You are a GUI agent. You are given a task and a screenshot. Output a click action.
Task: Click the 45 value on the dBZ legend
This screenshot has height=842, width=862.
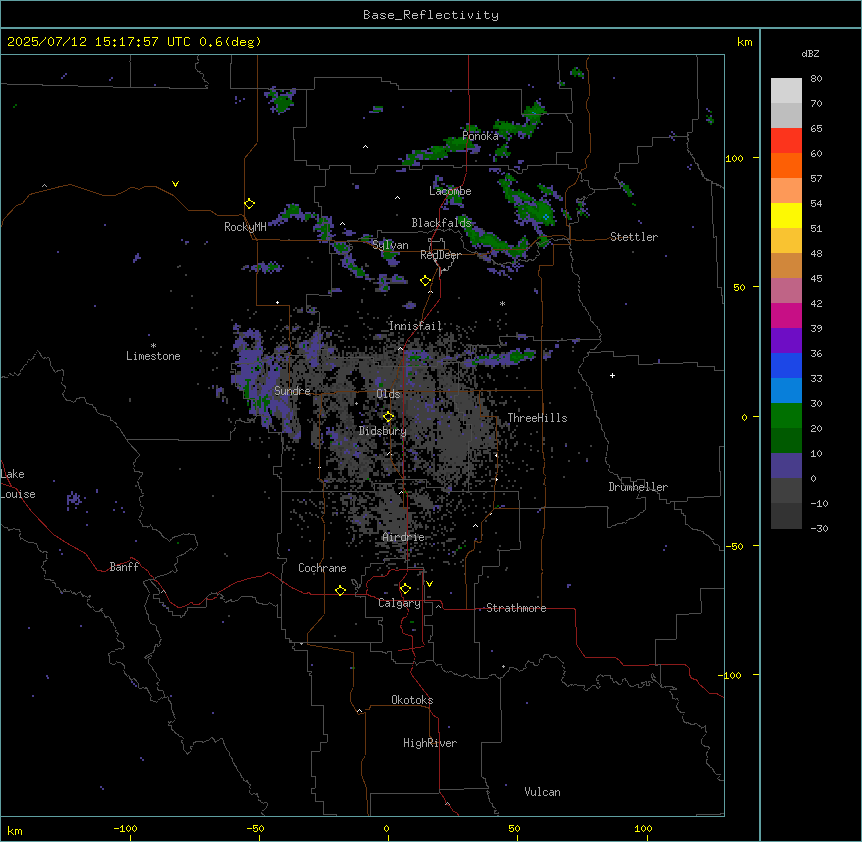(x=816, y=279)
